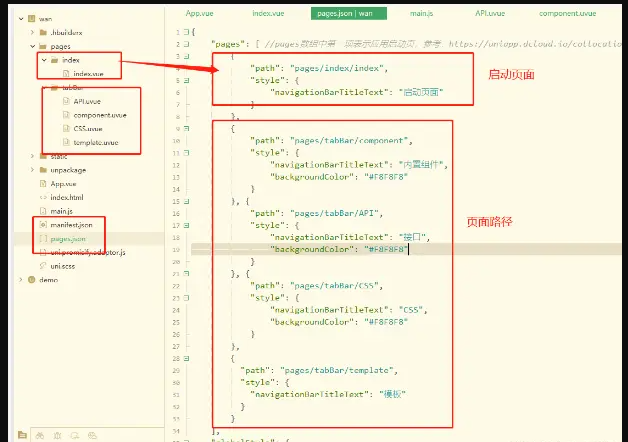
Task: Click the pages folder icon
Action: 43,46
